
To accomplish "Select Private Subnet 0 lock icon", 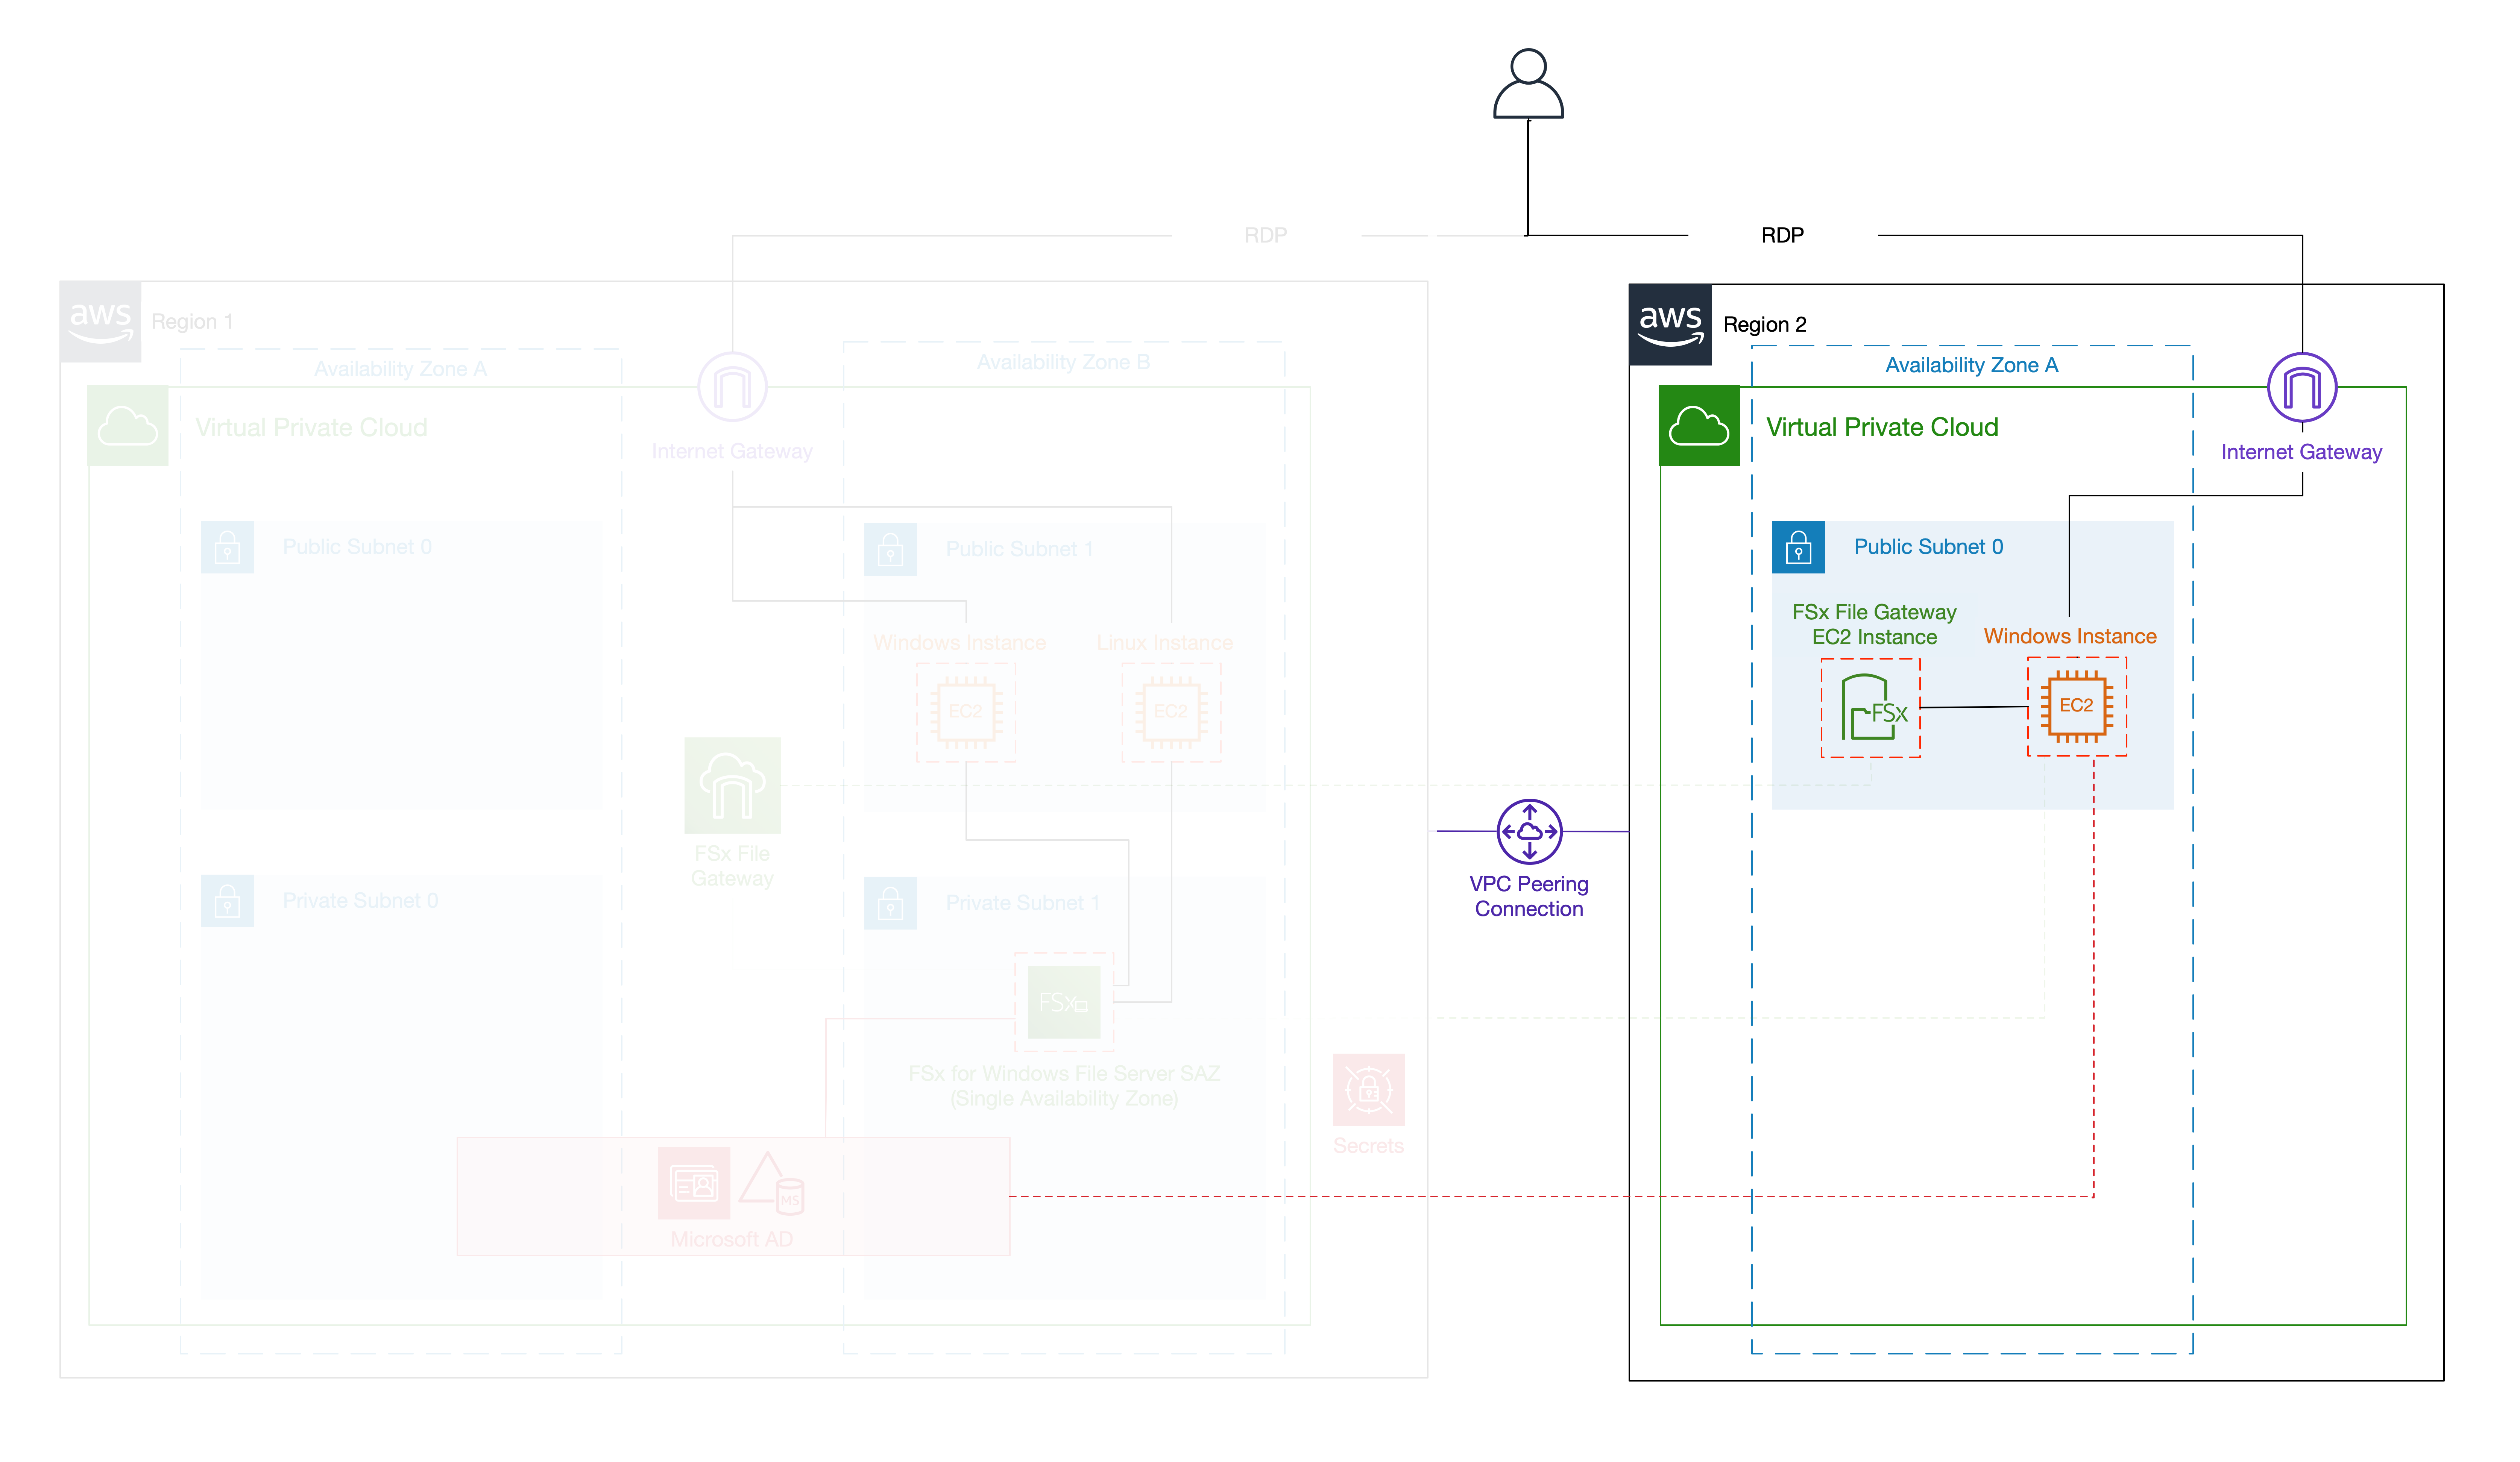I will pos(227,901).
